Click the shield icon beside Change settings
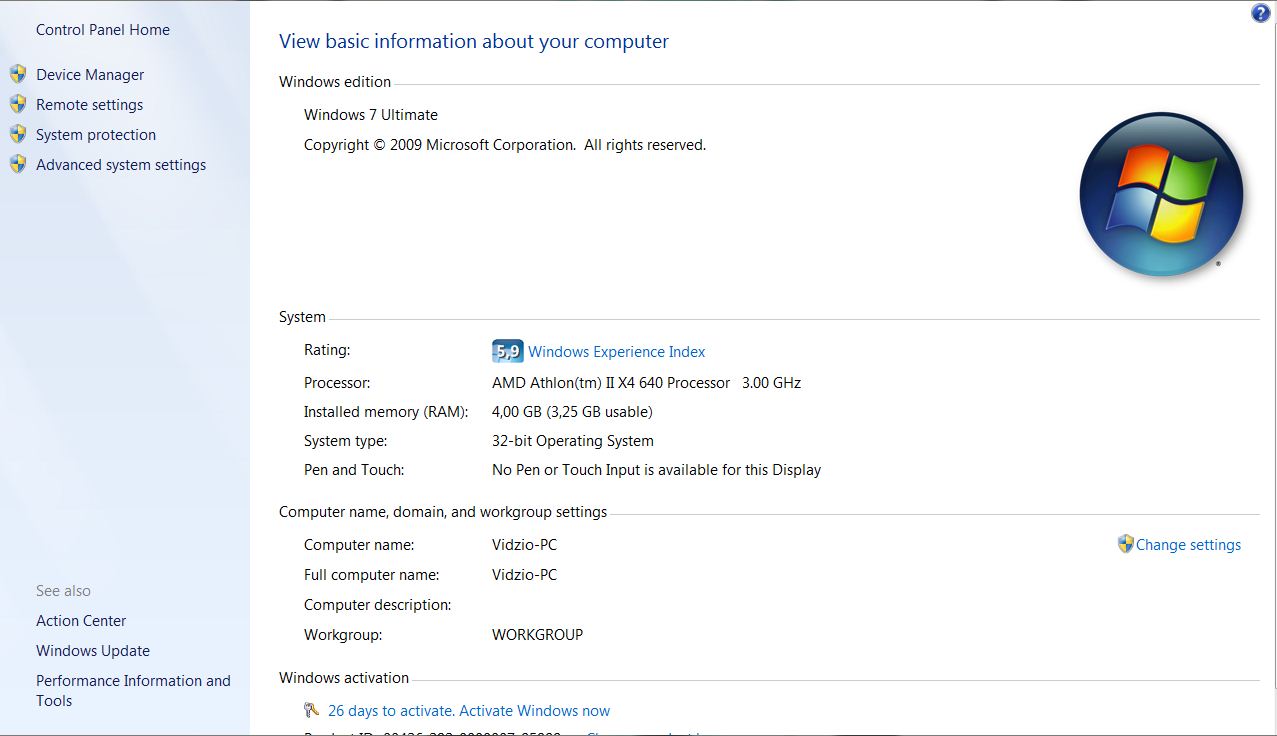 pyautogui.click(x=1125, y=544)
